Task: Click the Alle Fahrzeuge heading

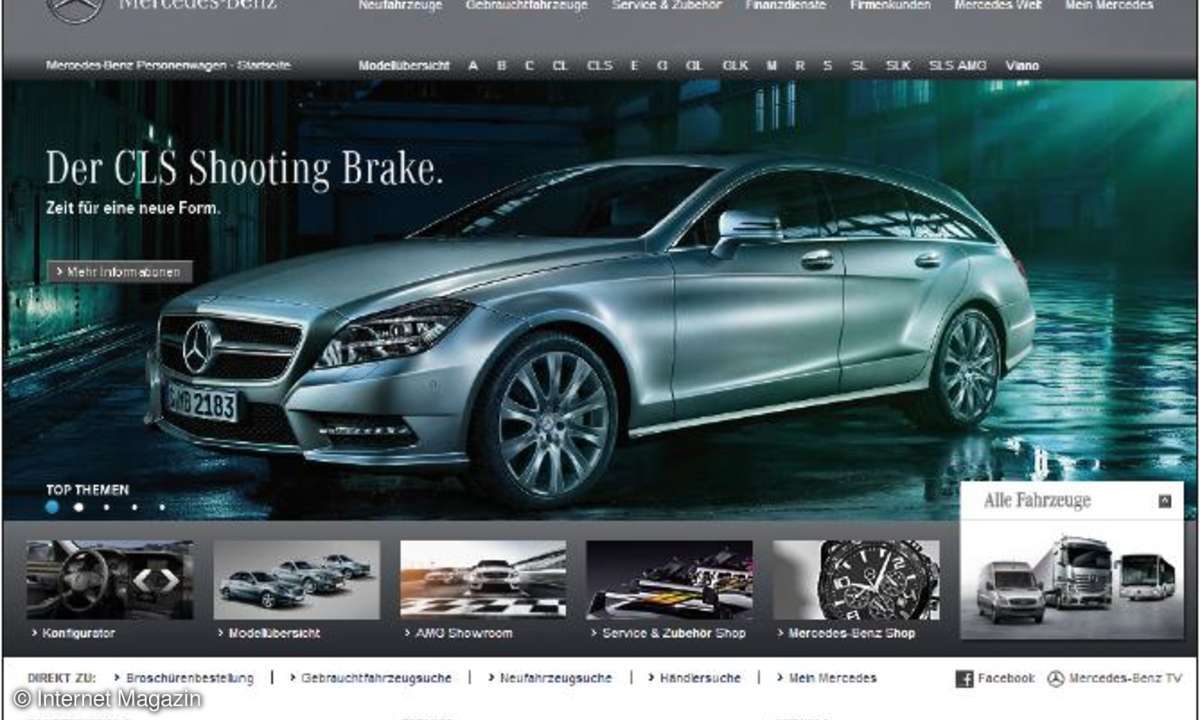Action: click(x=1037, y=501)
